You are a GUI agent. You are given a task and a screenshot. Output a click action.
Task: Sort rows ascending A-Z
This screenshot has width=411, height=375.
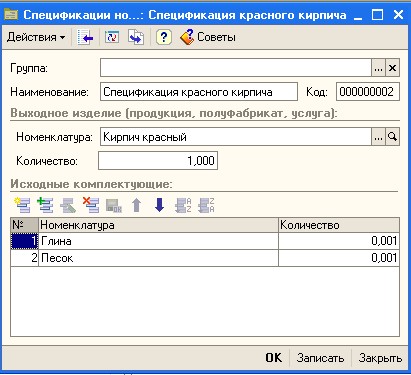click(183, 205)
